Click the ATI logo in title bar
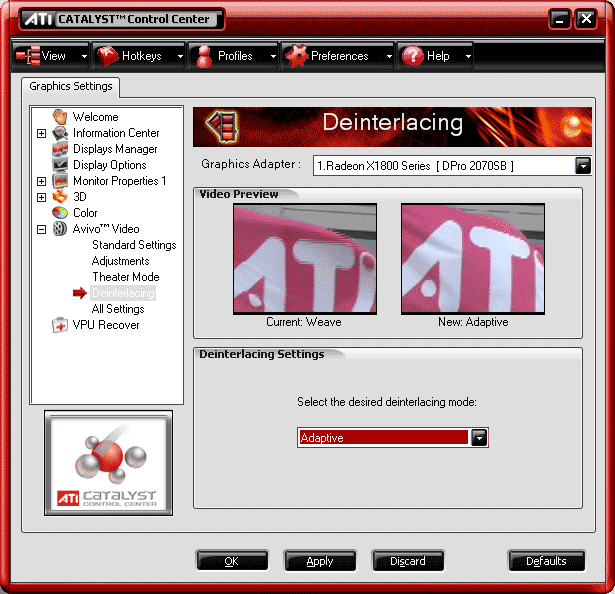 click(38, 19)
